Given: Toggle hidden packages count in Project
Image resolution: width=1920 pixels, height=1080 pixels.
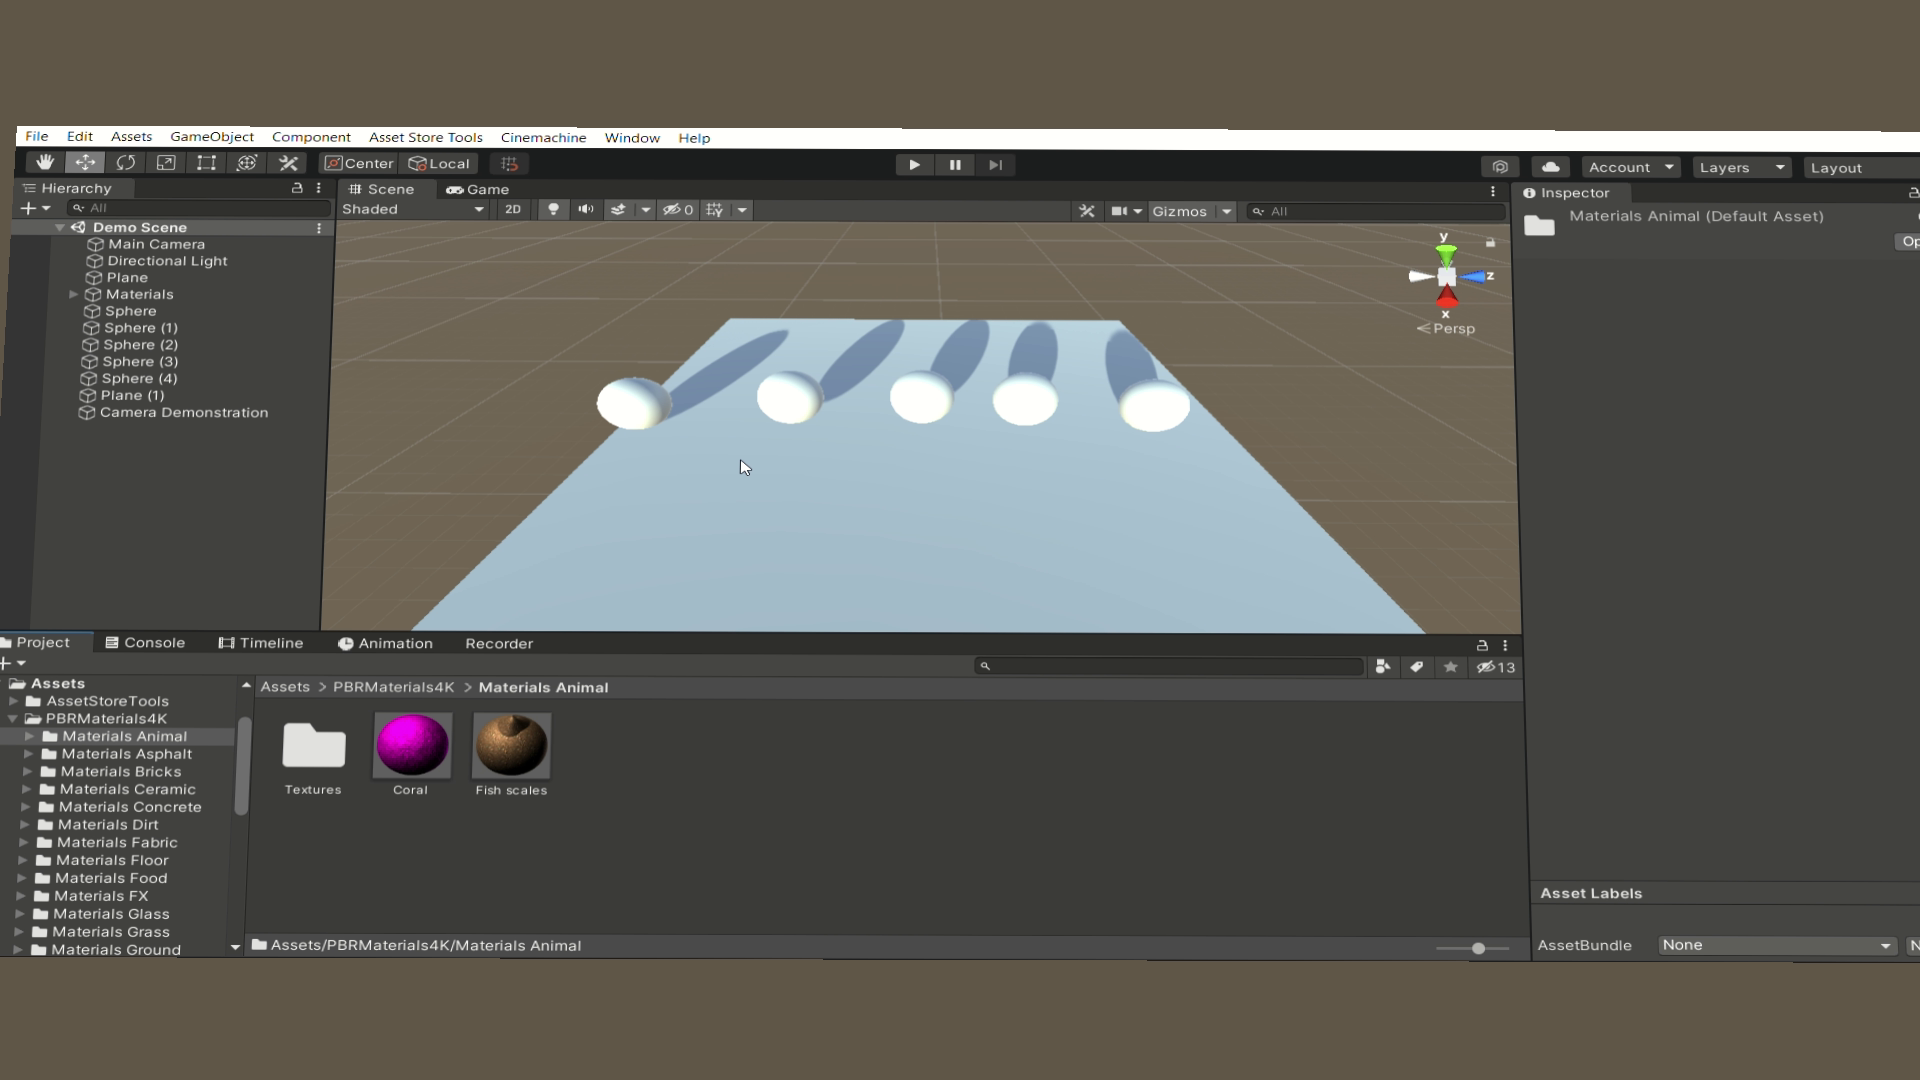Looking at the screenshot, I should coord(1496,667).
